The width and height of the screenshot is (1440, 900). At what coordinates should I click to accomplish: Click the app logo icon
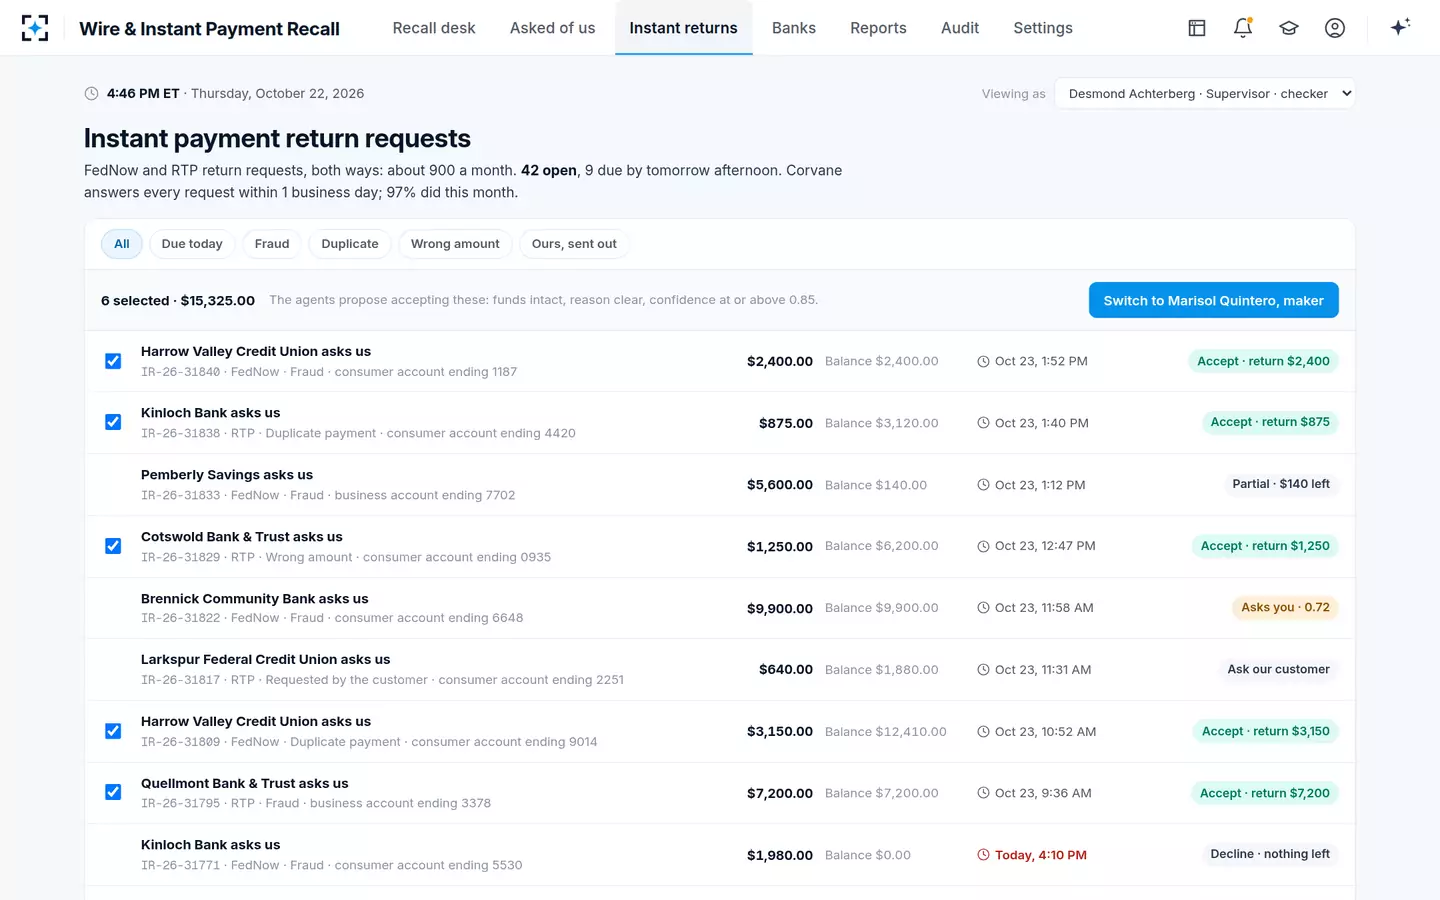[x=35, y=28]
